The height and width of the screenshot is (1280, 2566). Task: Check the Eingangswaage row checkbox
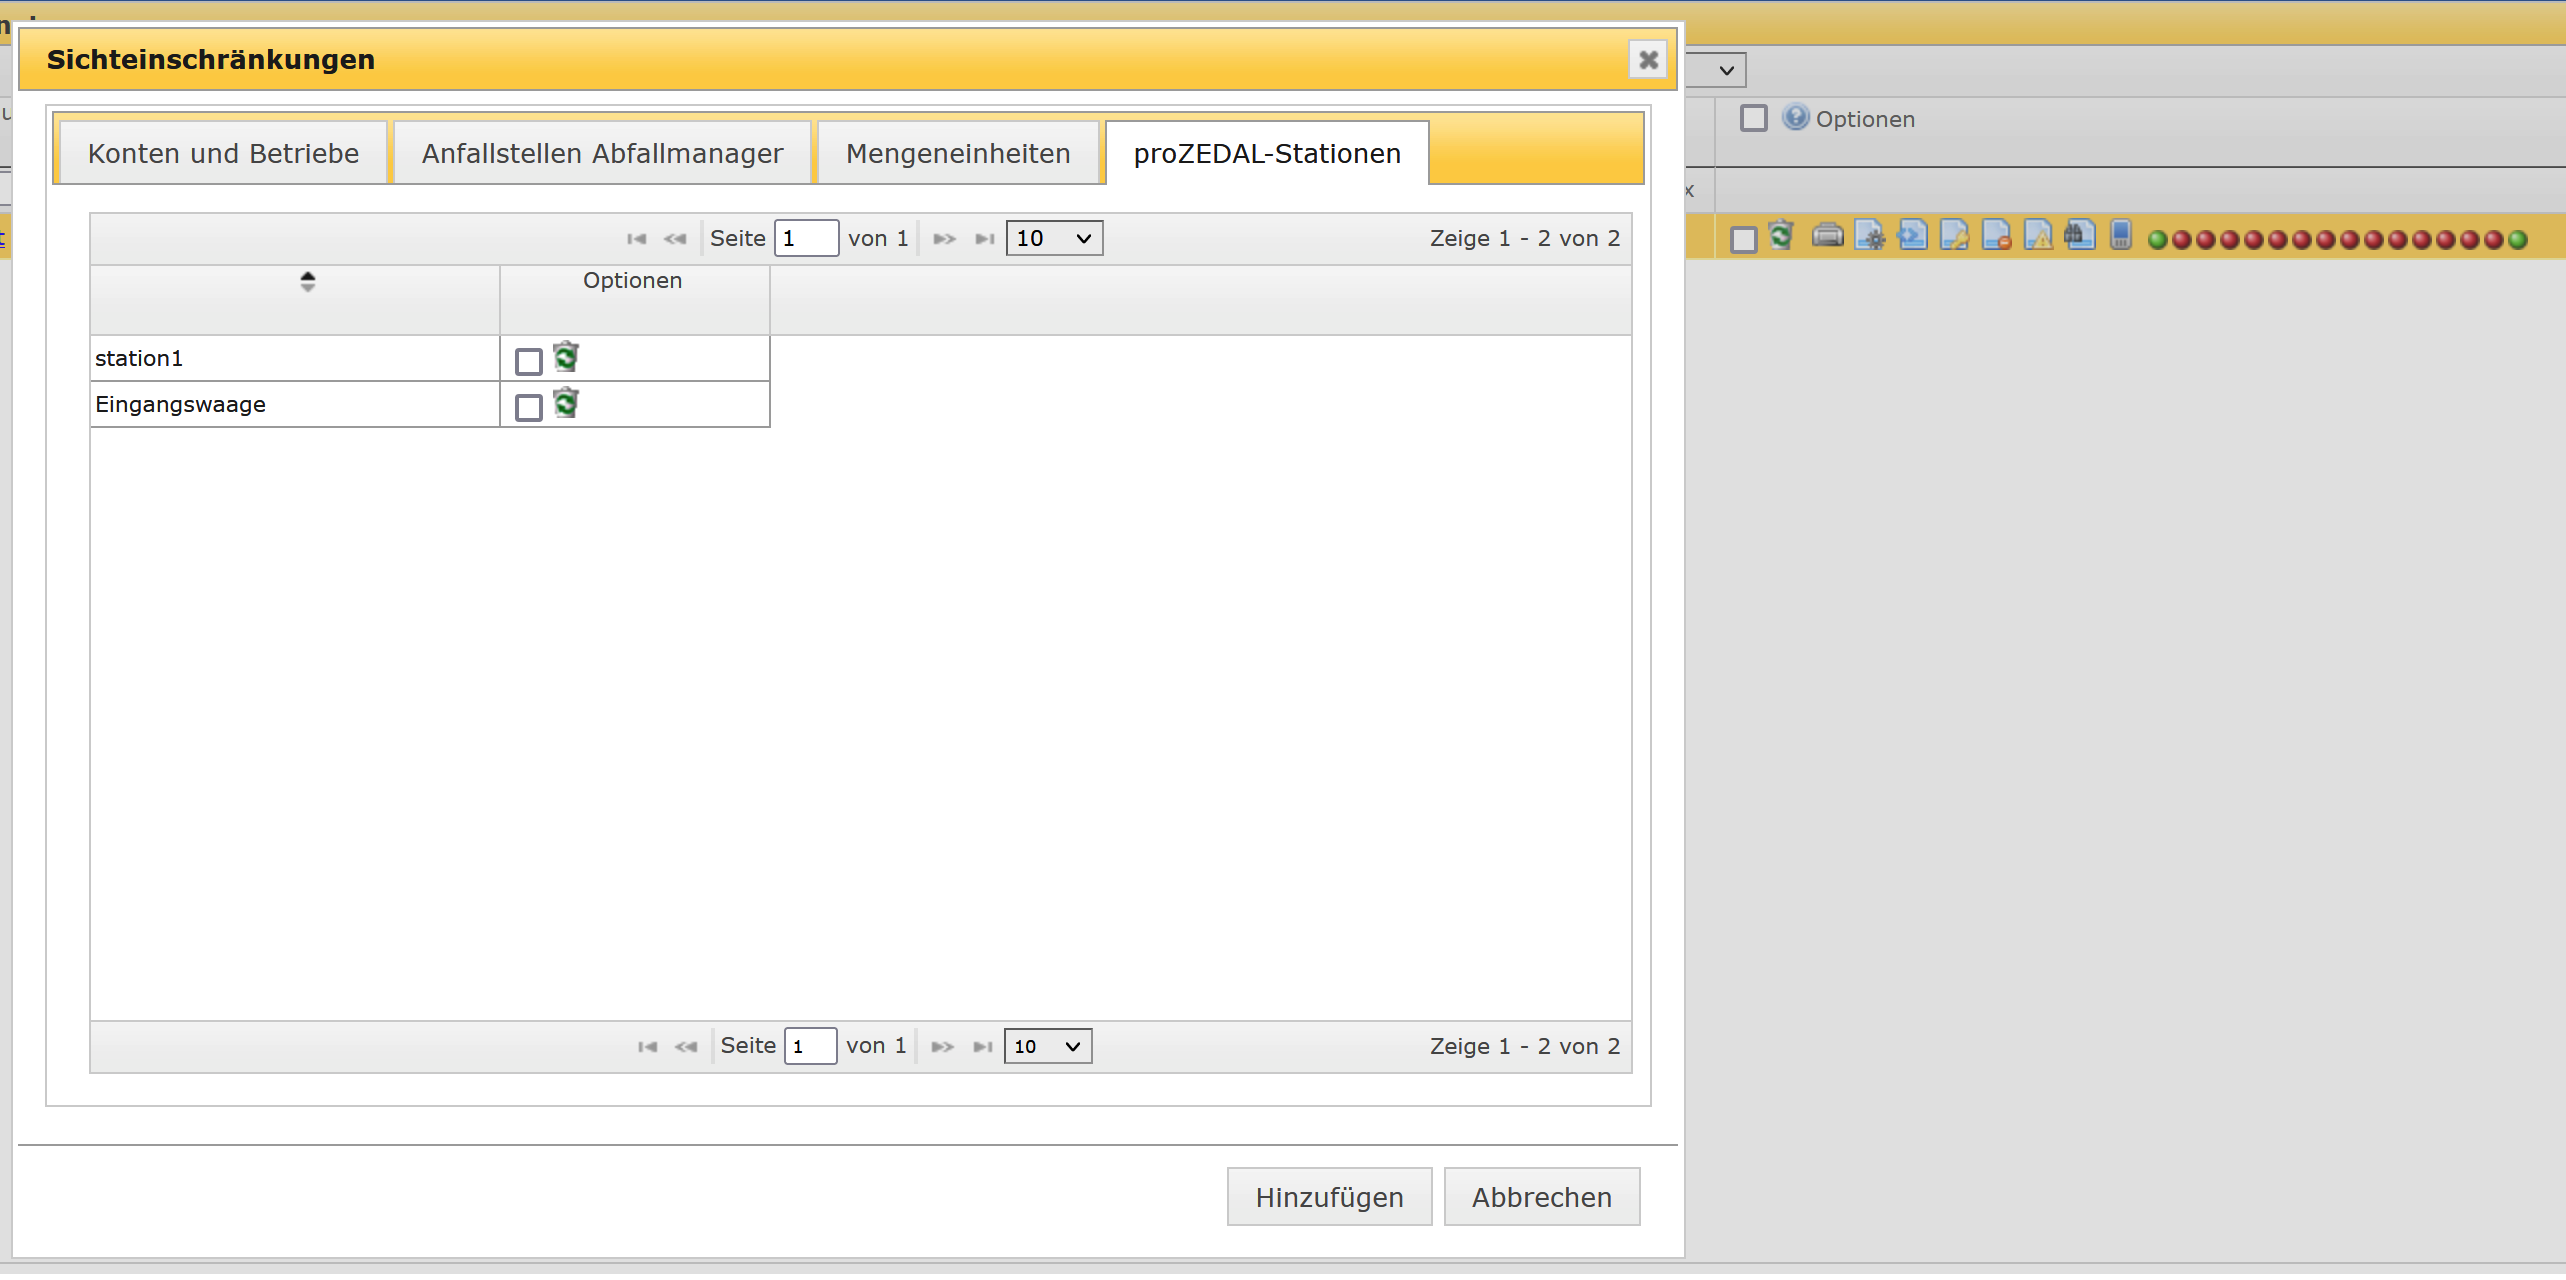[x=528, y=407]
